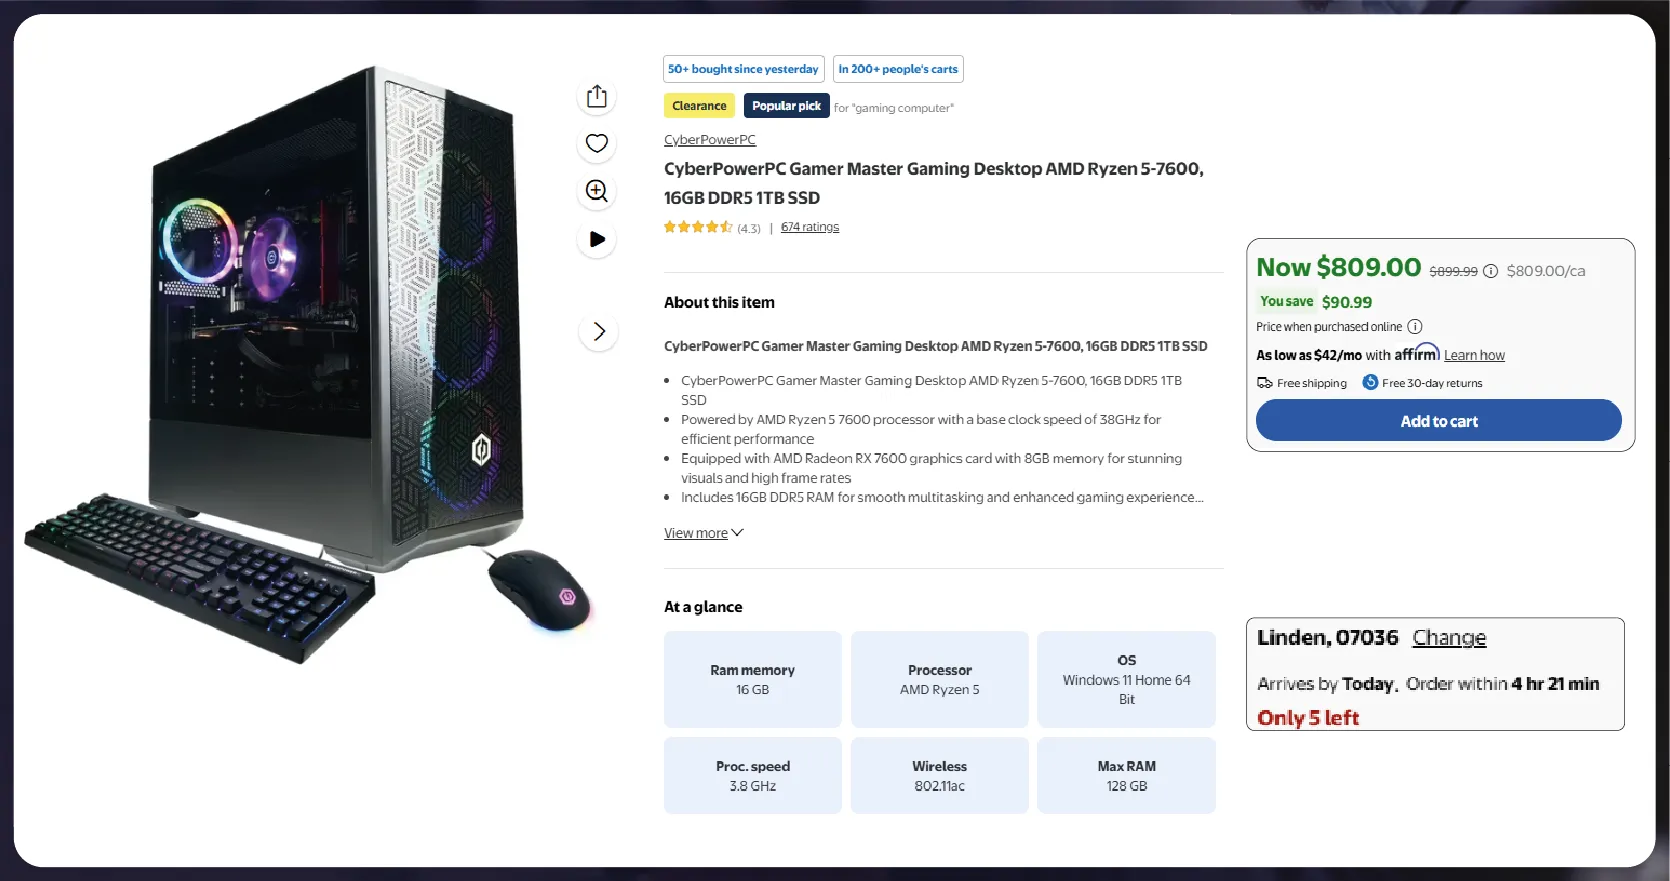Click Learn how for Affirm financing
Viewport: 1670px width, 881px height.
(1474, 355)
